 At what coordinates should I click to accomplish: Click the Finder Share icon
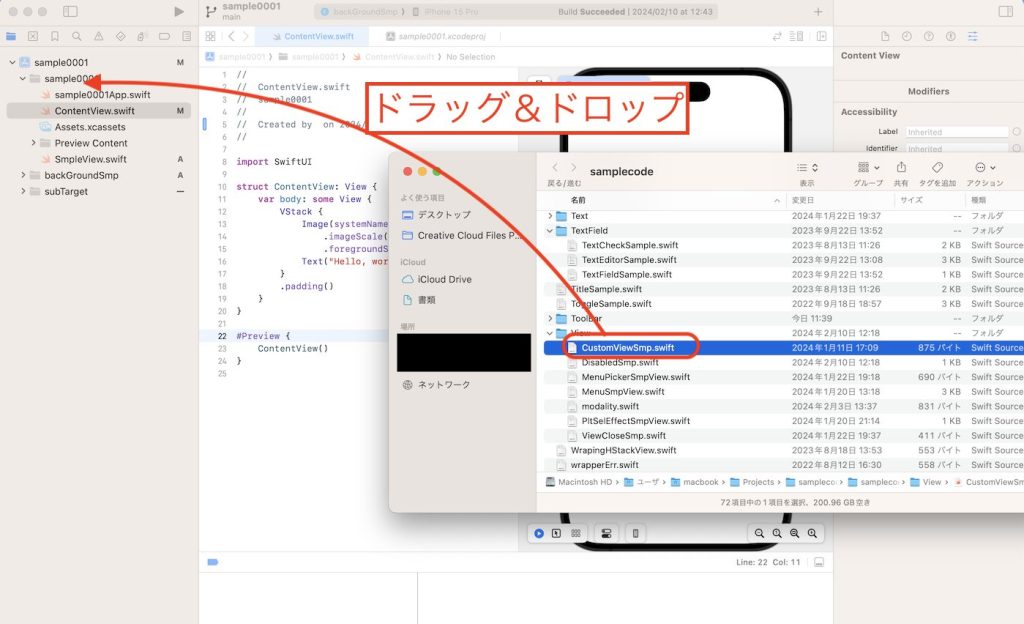point(901,168)
